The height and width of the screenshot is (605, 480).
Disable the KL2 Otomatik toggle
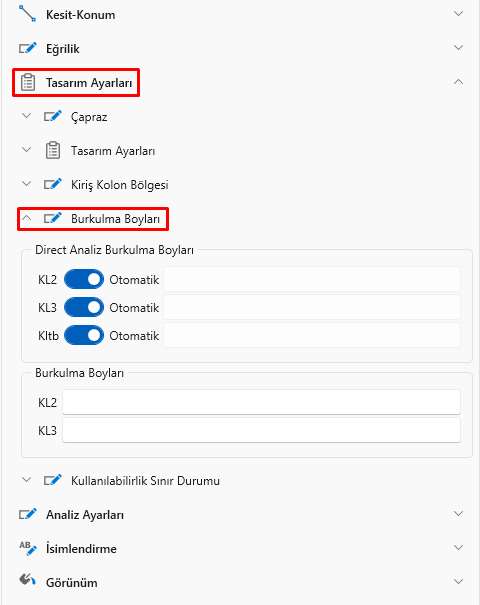point(84,279)
